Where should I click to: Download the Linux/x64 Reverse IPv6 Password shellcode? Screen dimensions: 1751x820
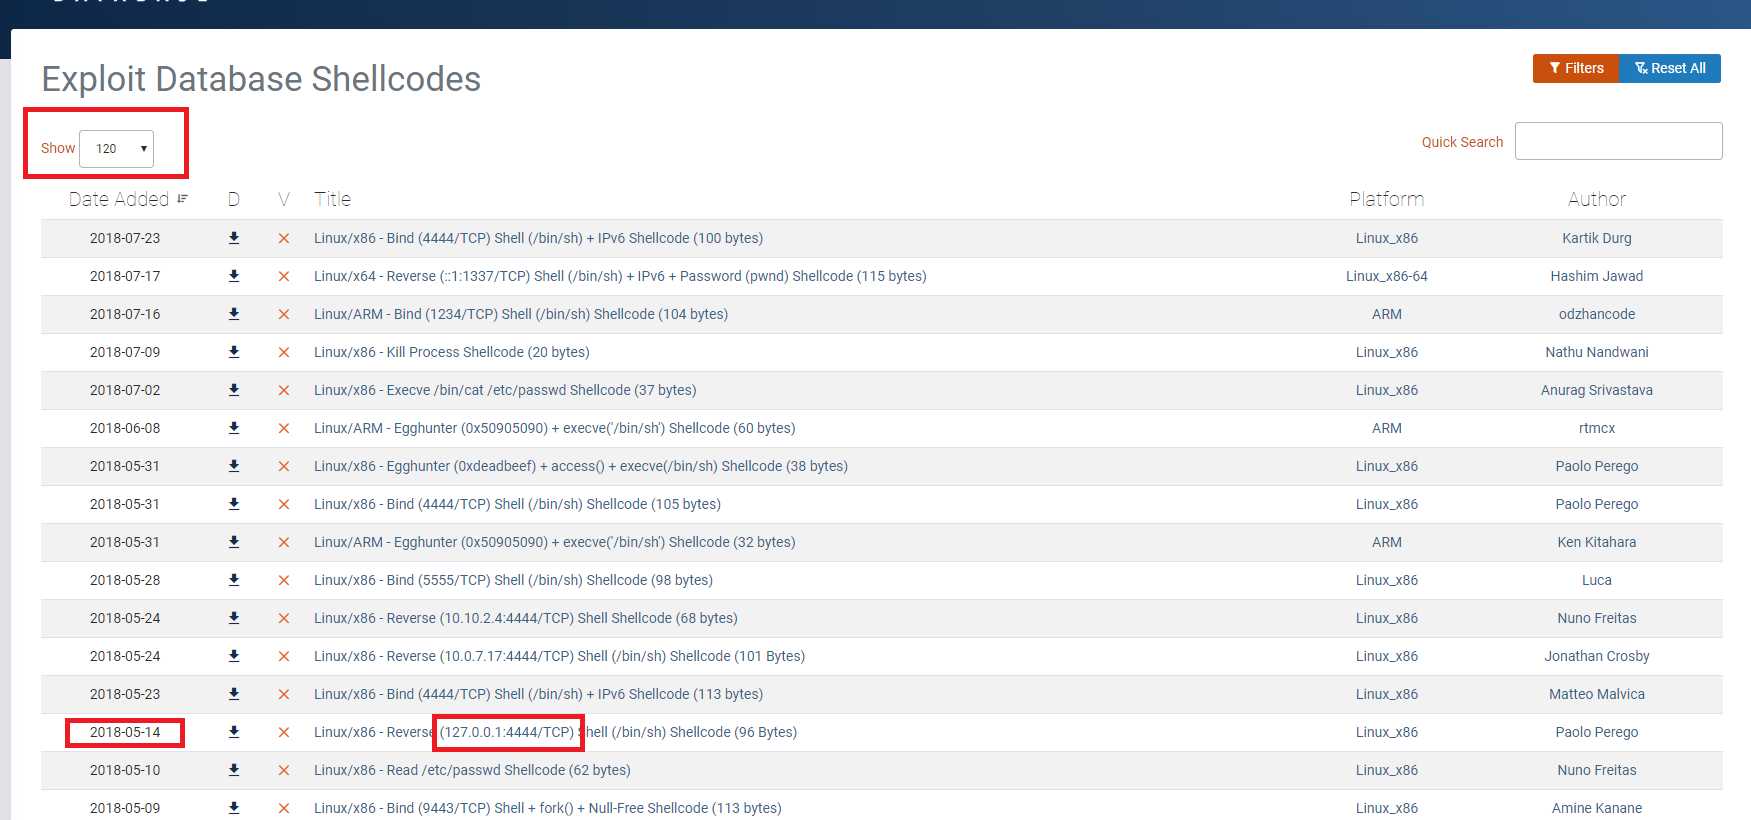(234, 276)
